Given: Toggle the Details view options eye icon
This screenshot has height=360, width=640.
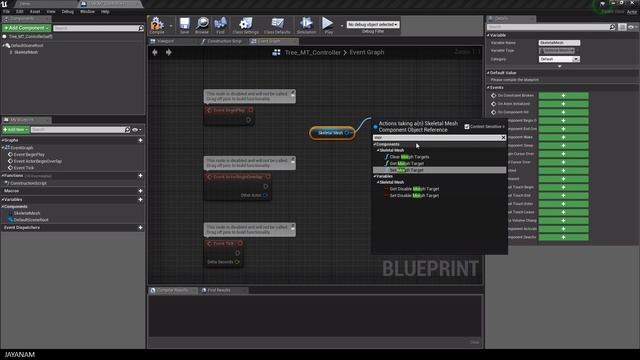Looking at the screenshot, I should click(632, 27).
